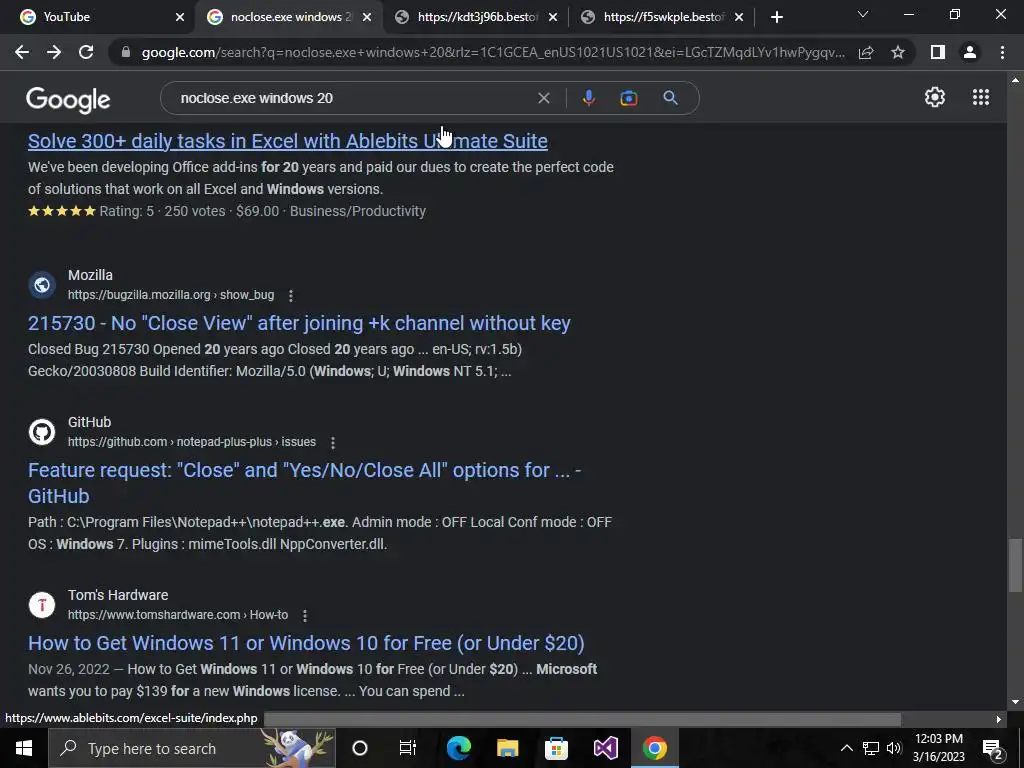Reload the current page
The image size is (1024, 768).
click(x=86, y=52)
